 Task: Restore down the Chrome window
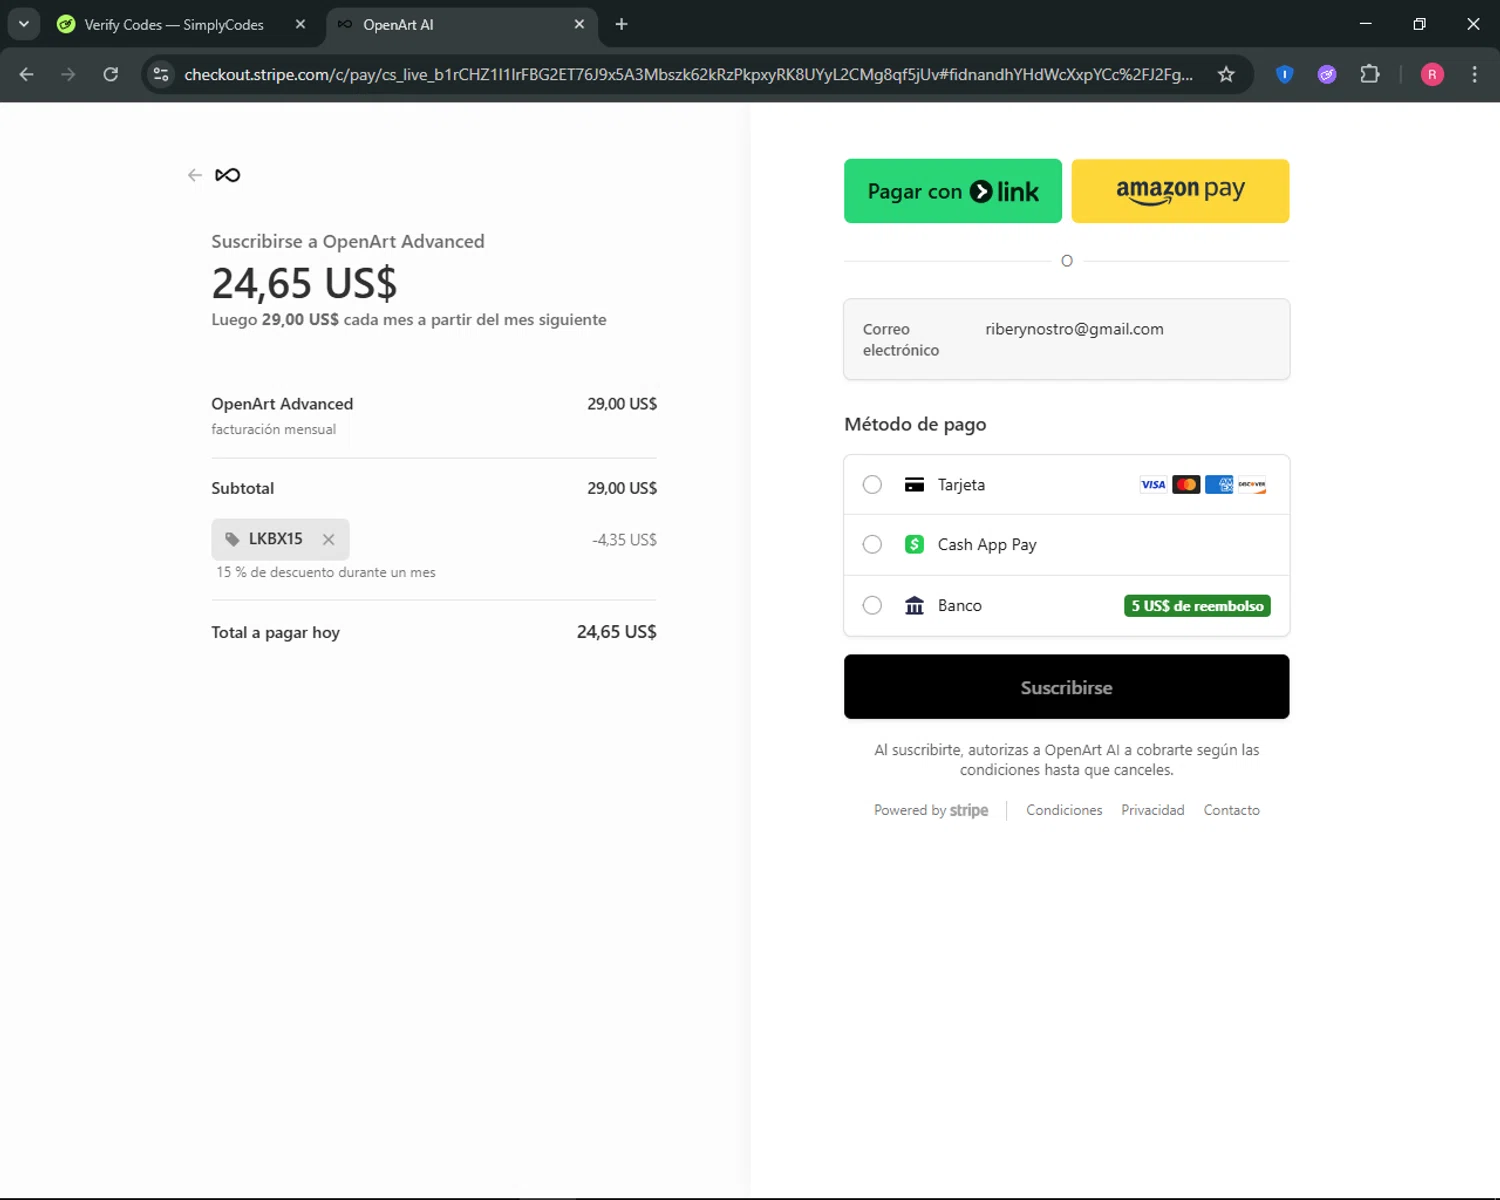pyautogui.click(x=1419, y=24)
